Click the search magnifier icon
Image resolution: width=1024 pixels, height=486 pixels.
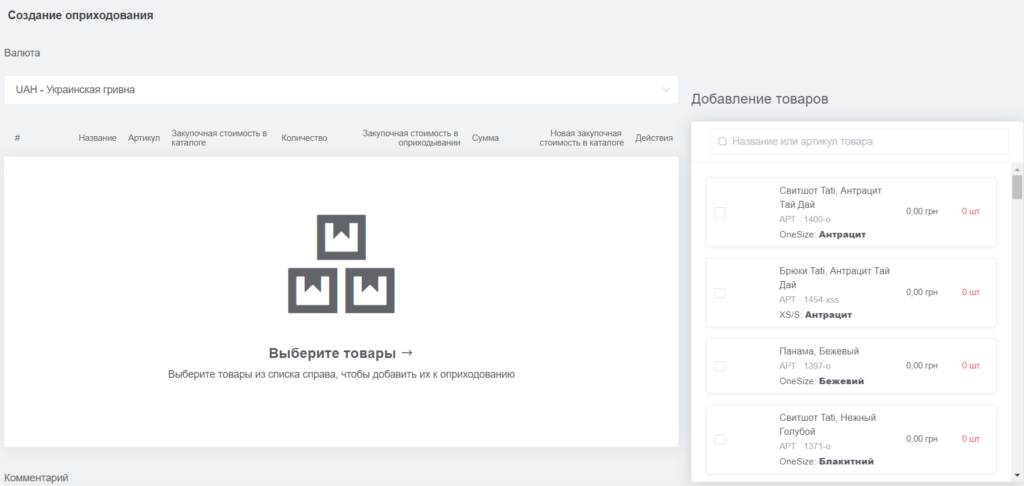pyautogui.click(x=722, y=141)
